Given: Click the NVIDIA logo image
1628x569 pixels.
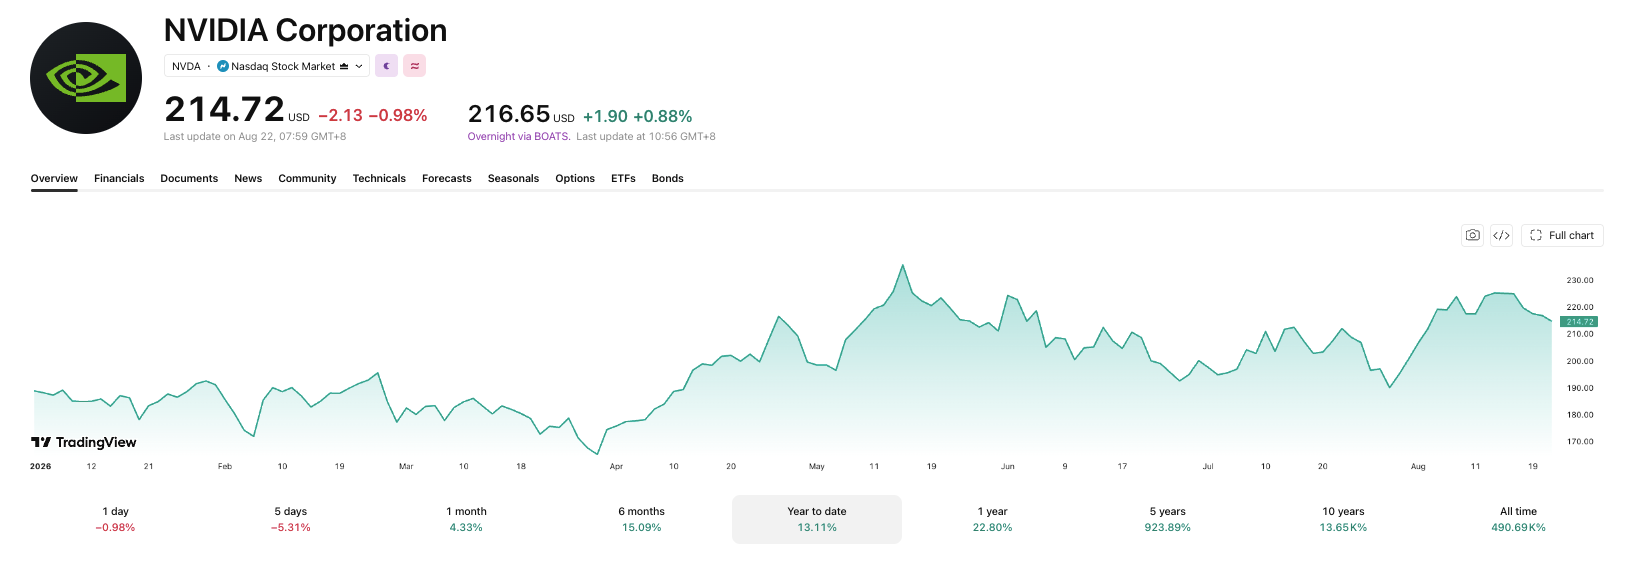Looking at the screenshot, I should click(86, 78).
